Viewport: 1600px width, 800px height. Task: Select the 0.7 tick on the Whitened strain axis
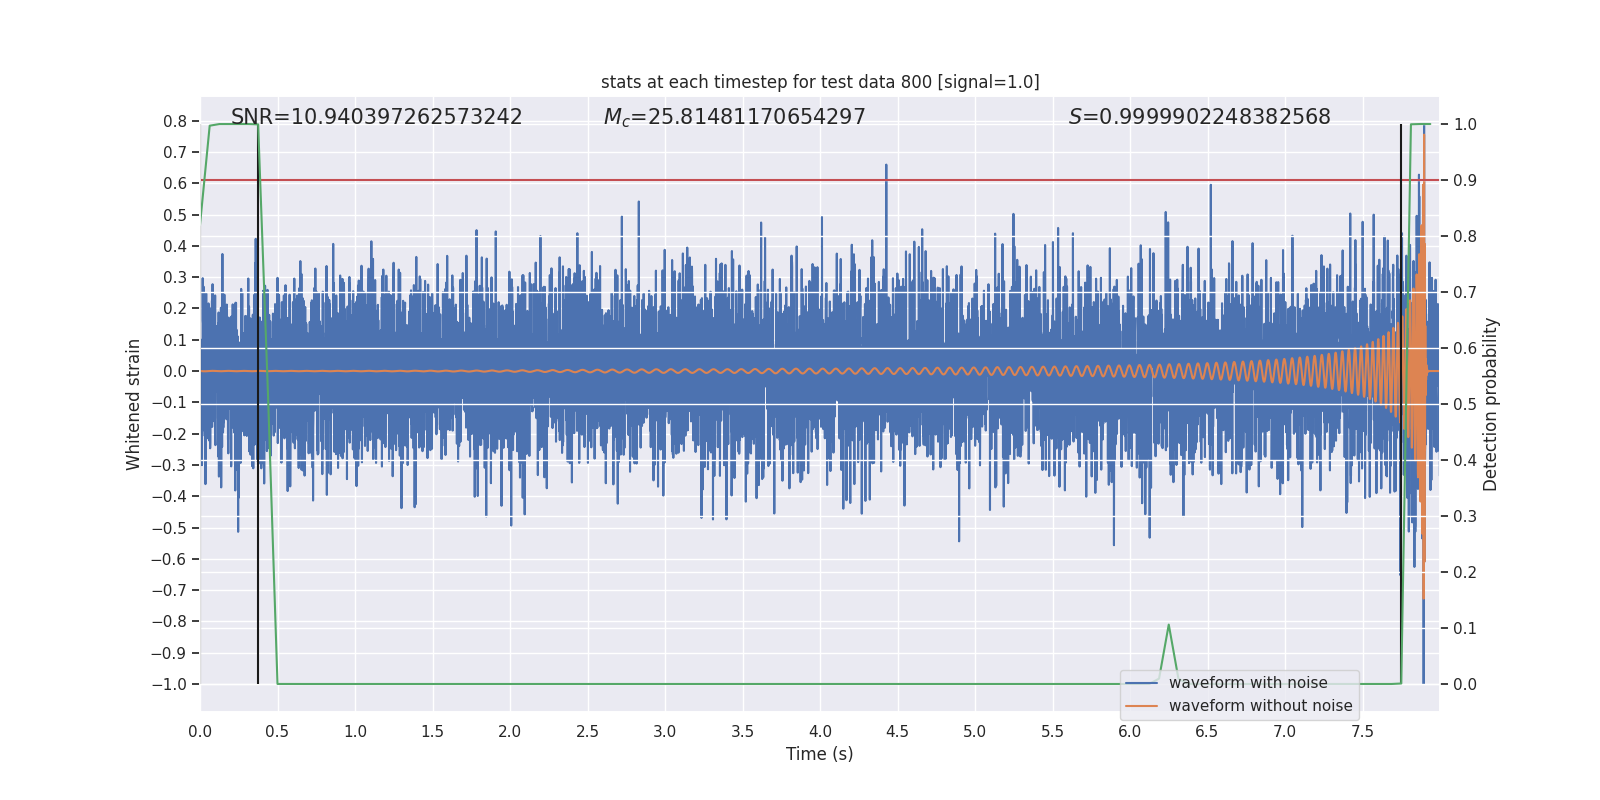pos(175,152)
